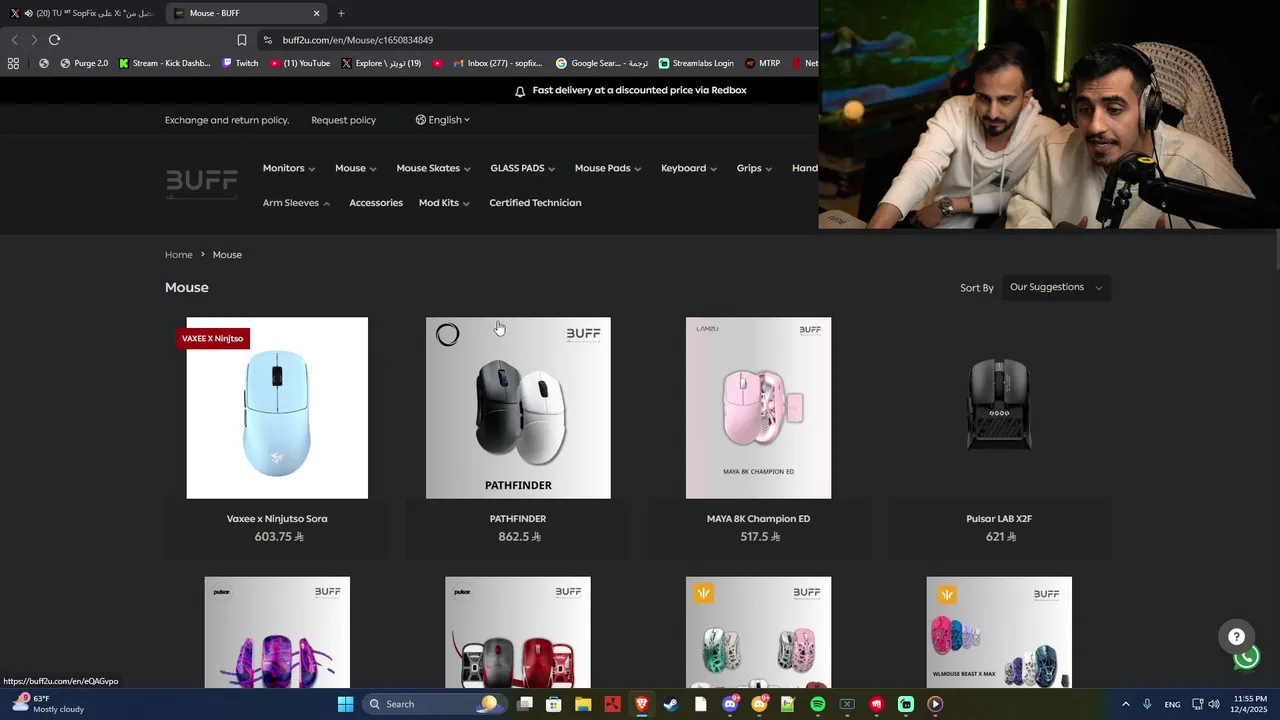Open the Twitch bookmark
The image size is (1280, 720).
click(240, 63)
